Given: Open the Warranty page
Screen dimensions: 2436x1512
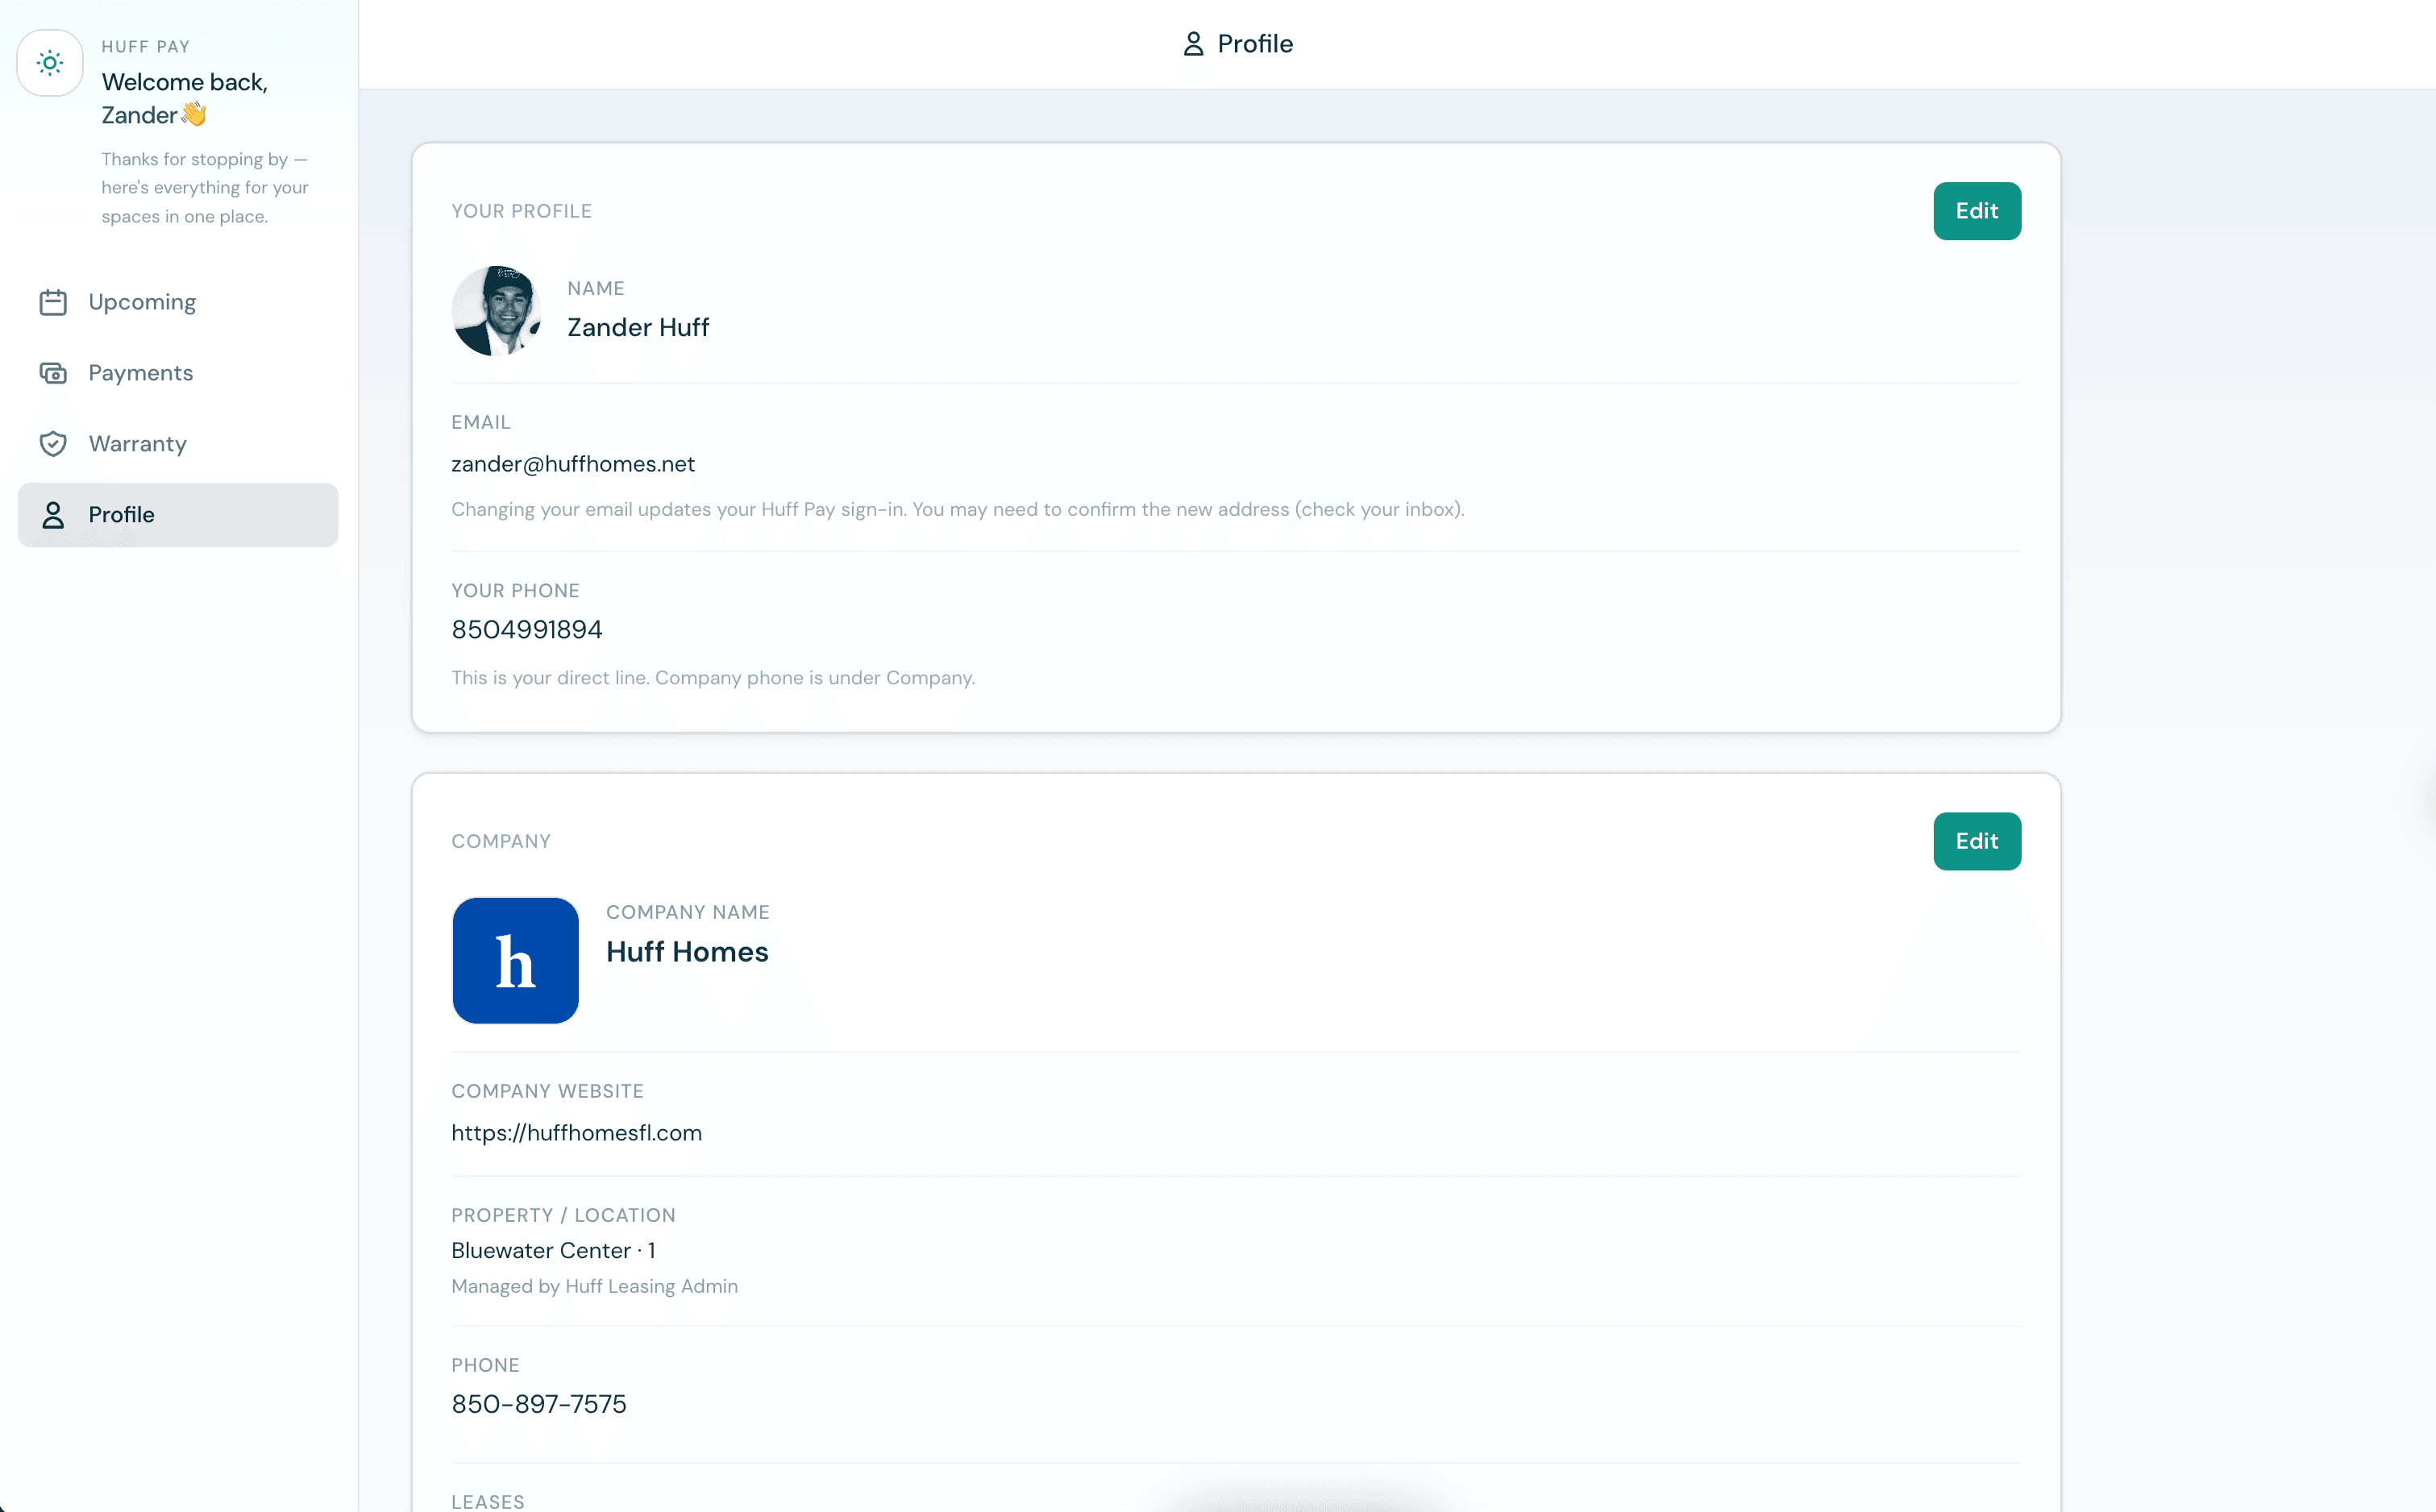Looking at the screenshot, I should (137, 443).
